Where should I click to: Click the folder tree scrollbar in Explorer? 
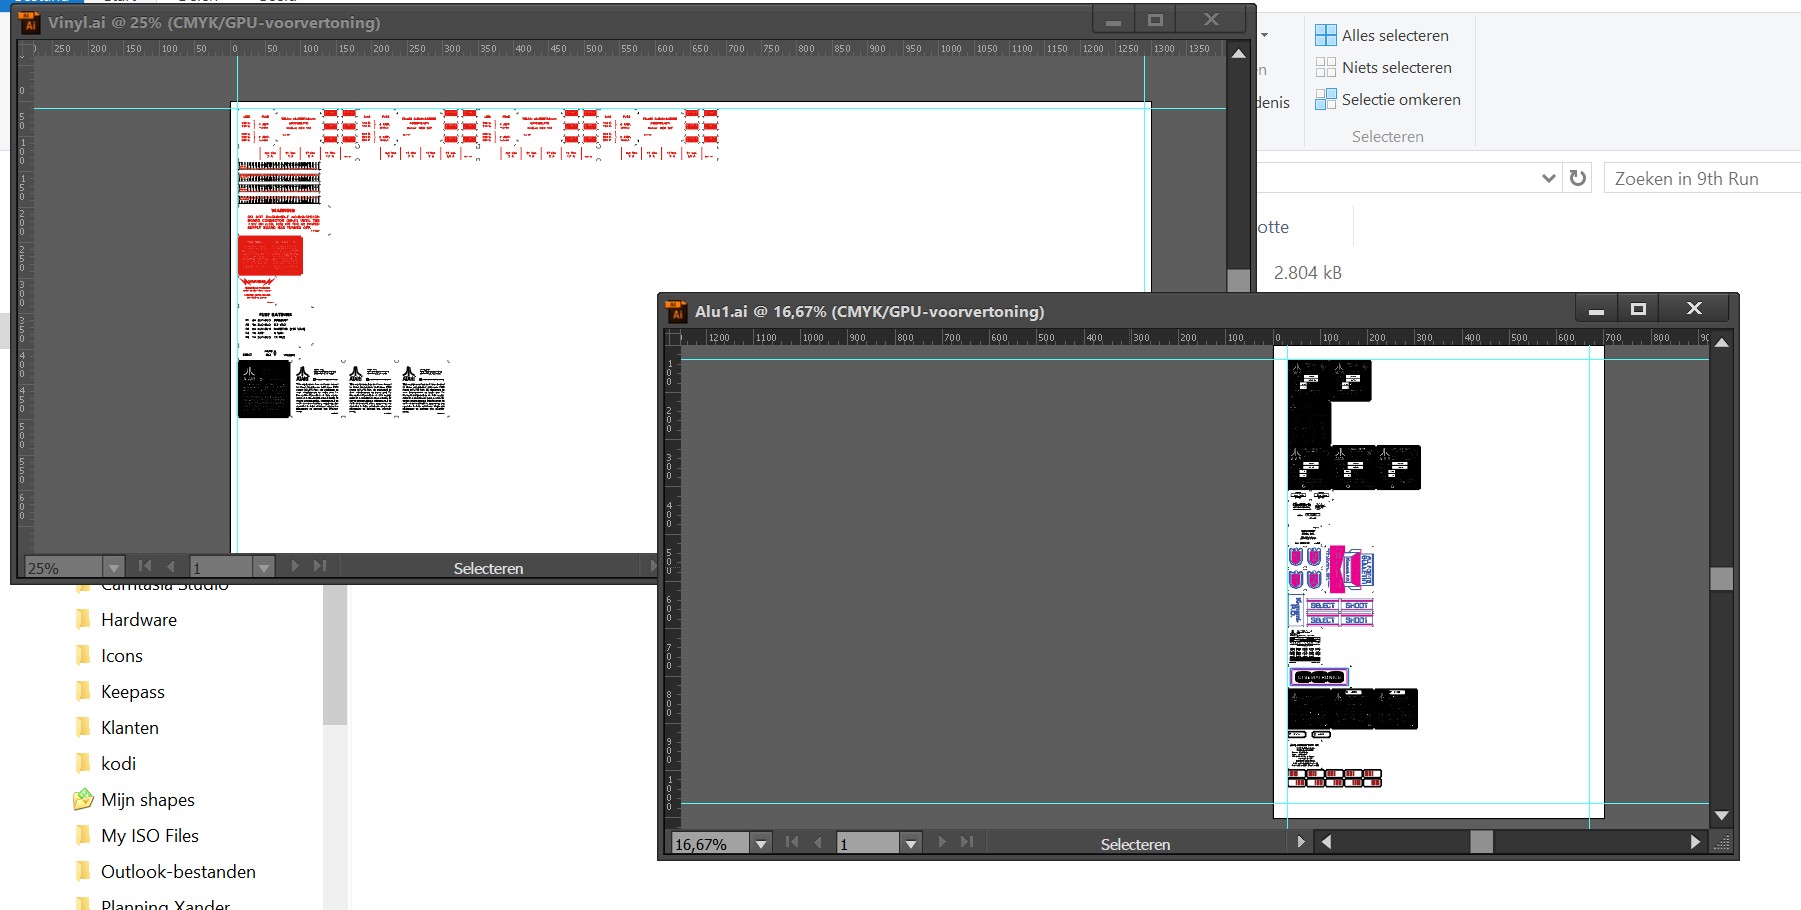coord(335,655)
